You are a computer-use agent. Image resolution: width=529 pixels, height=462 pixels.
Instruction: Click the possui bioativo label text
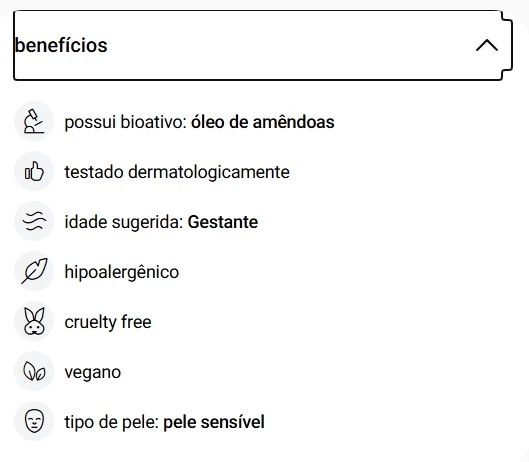(x=126, y=122)
